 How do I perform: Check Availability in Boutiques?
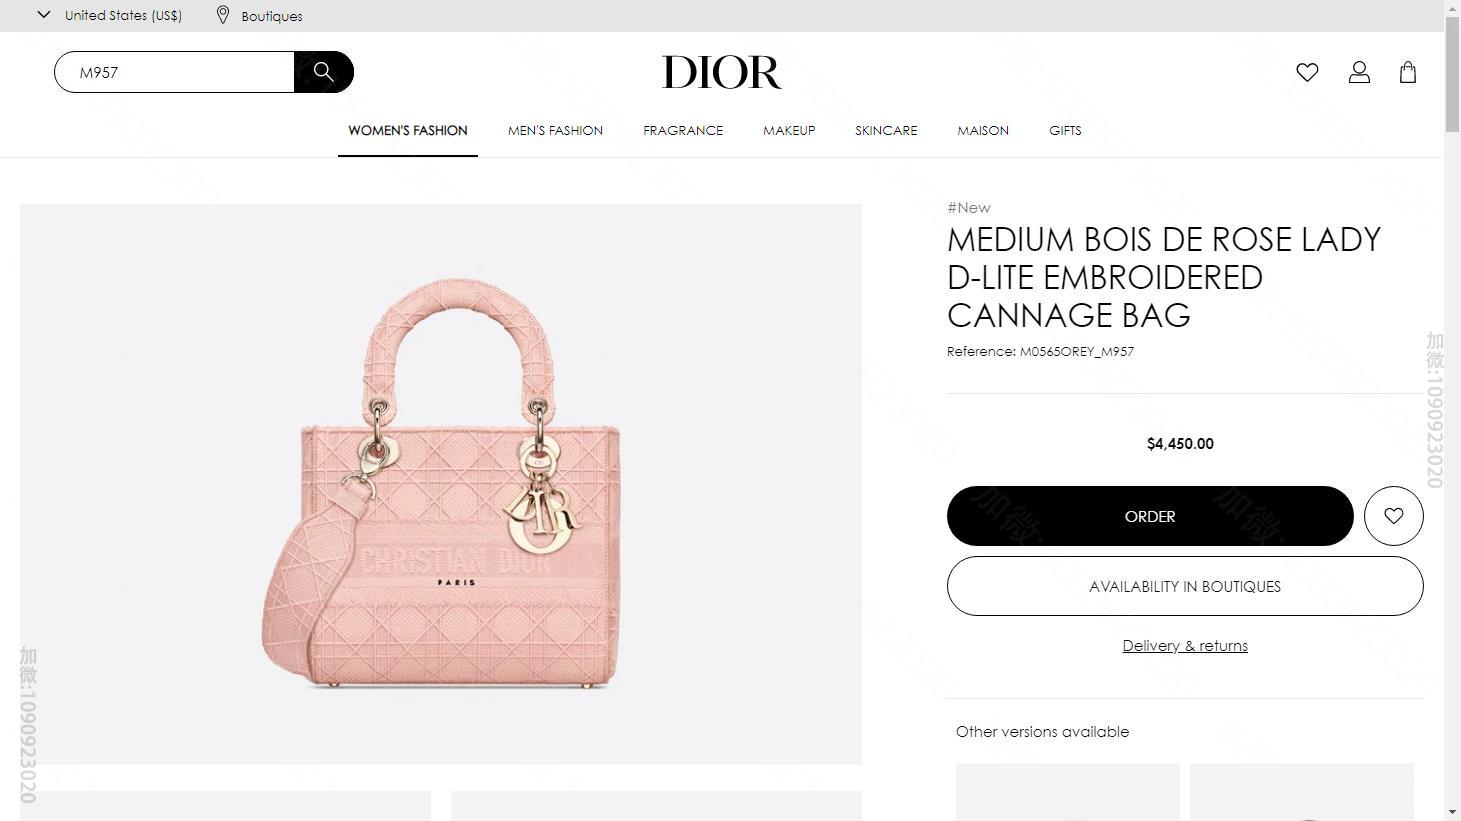(x=1185, y=586)
